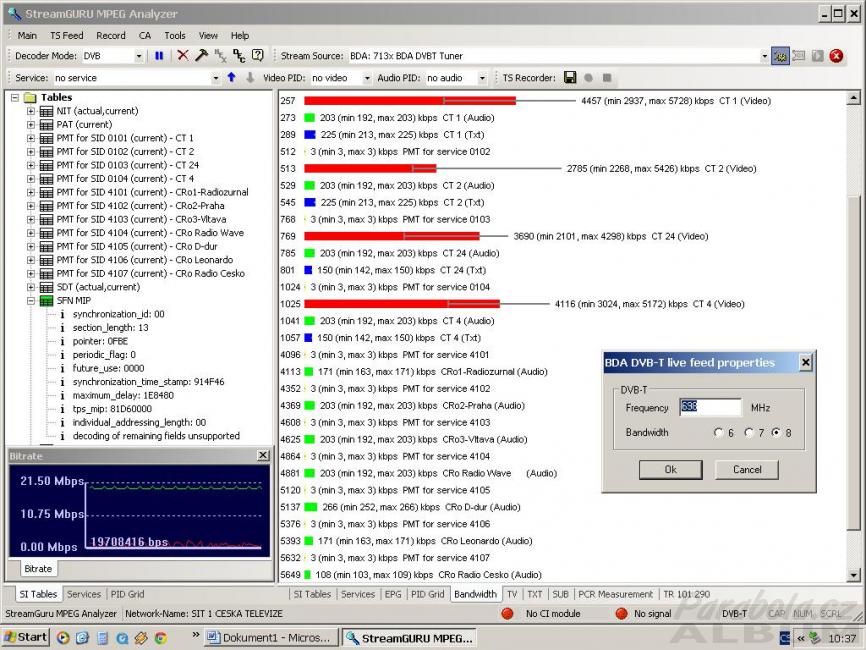Click the blue pause button in the decoder toolbar
The width and height of the screenshot is (866, 650).
click(159, 56)
